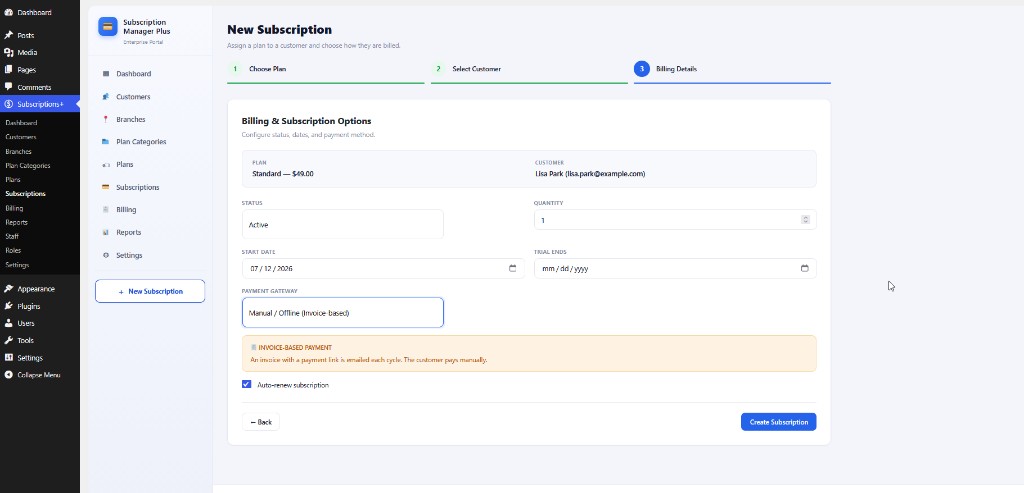
Task: Click the "INVOICE-BASED PAYMENT" notice heading
Action: point(295,348)
